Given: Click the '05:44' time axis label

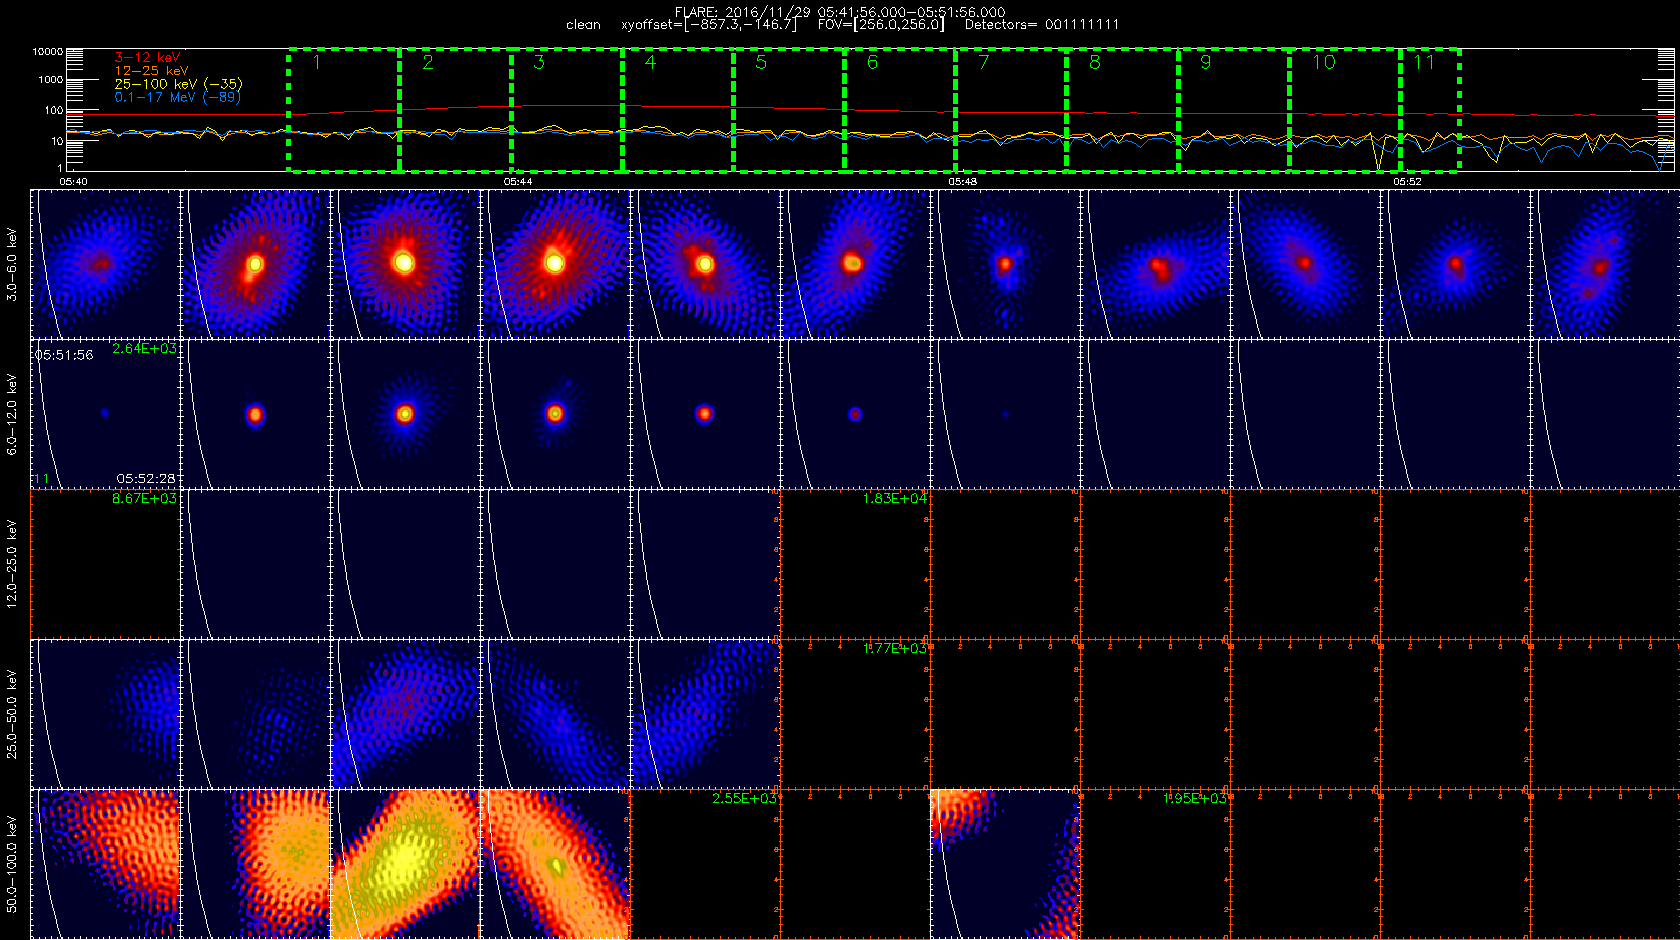Looking at the screenshot, I should click(518, 182).
